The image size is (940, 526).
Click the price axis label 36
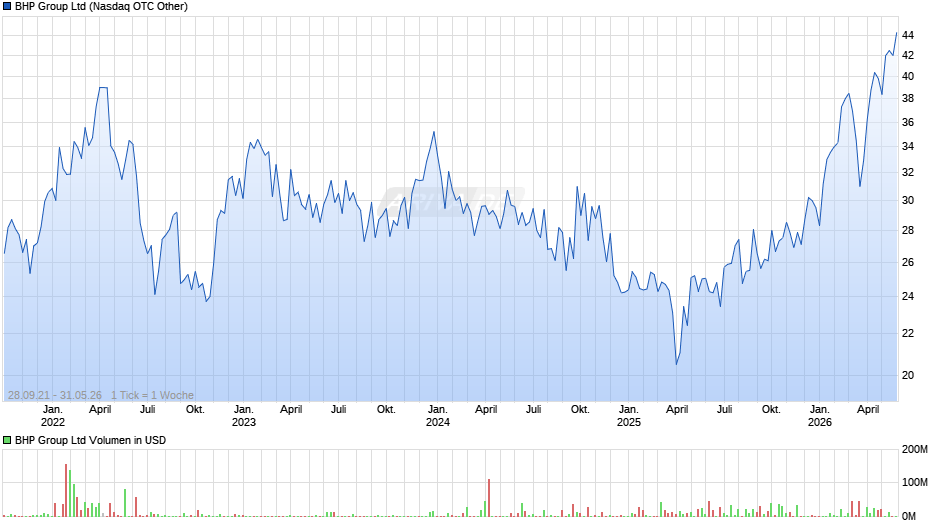908,122
